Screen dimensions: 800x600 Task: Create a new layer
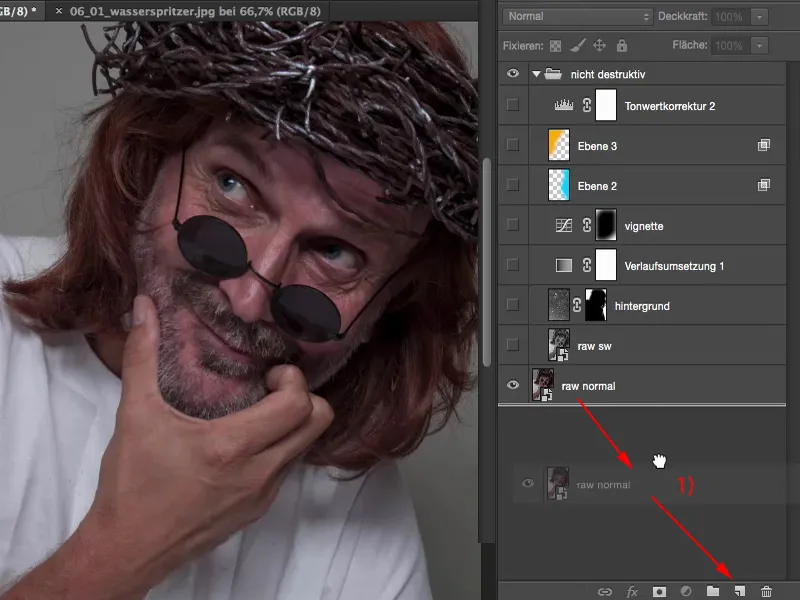pos(739,591)
